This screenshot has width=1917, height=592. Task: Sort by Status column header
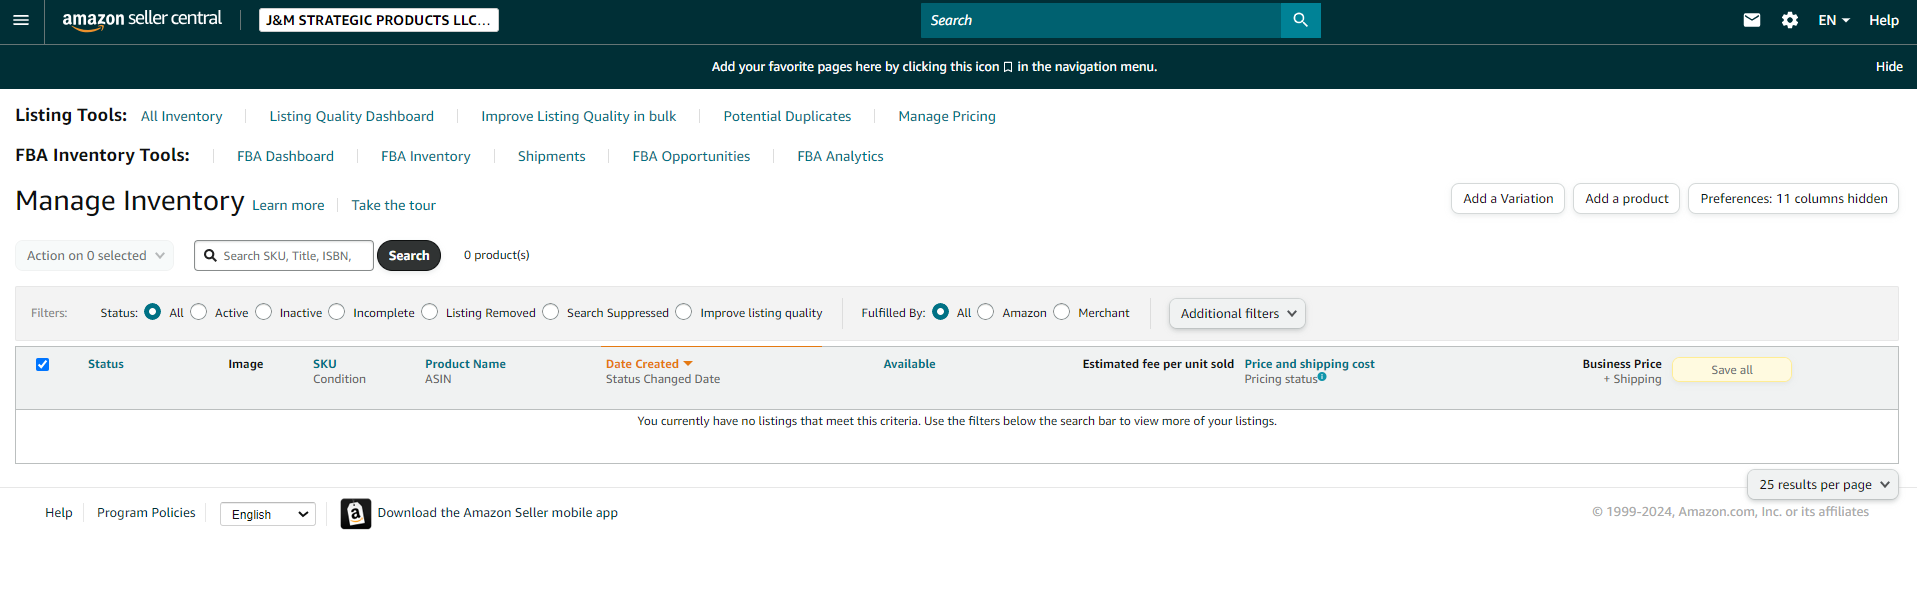point(106,364)
